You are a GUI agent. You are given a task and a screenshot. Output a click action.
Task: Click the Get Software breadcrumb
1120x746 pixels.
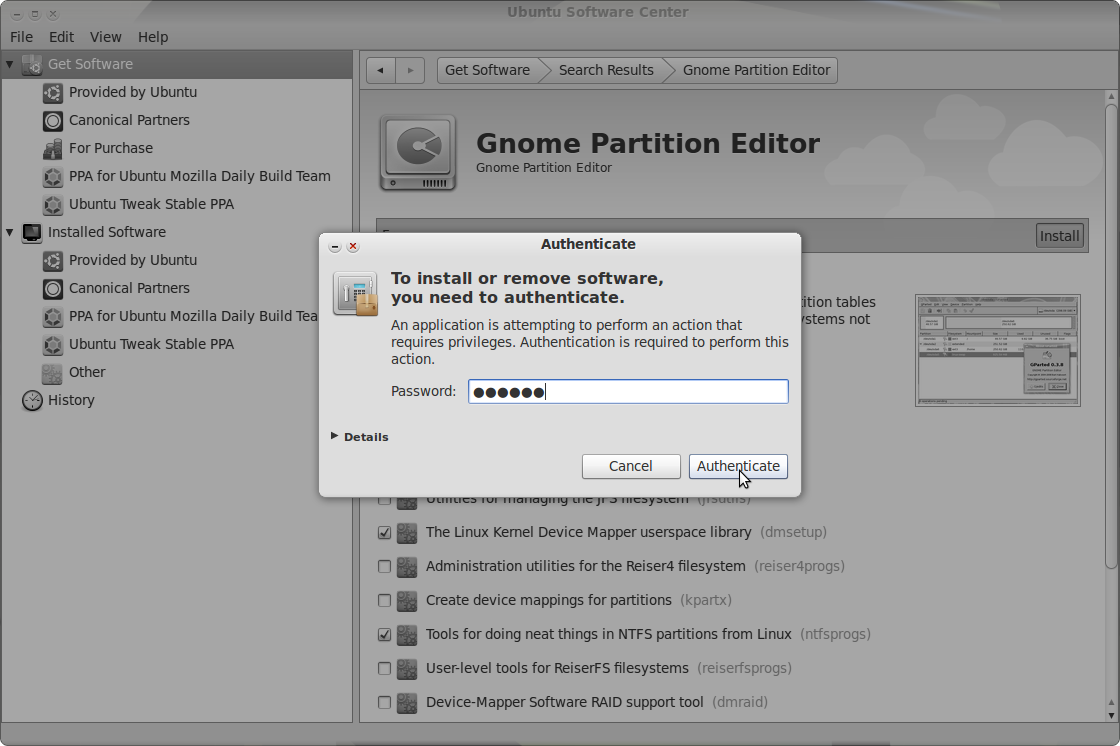tap(487, 70)
